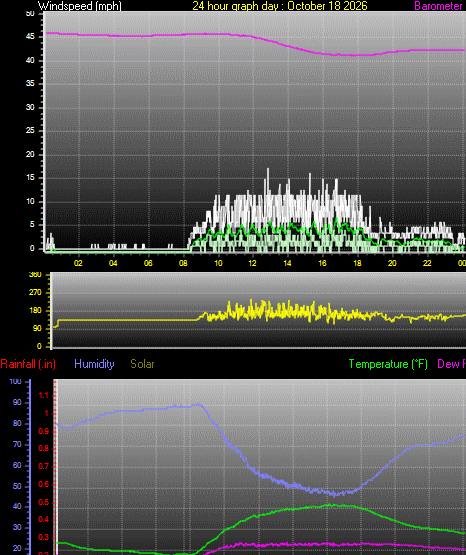466x555 pixels.
Task: Click the 15 mark on windspeed axis
Action: [x=30, y=178]
